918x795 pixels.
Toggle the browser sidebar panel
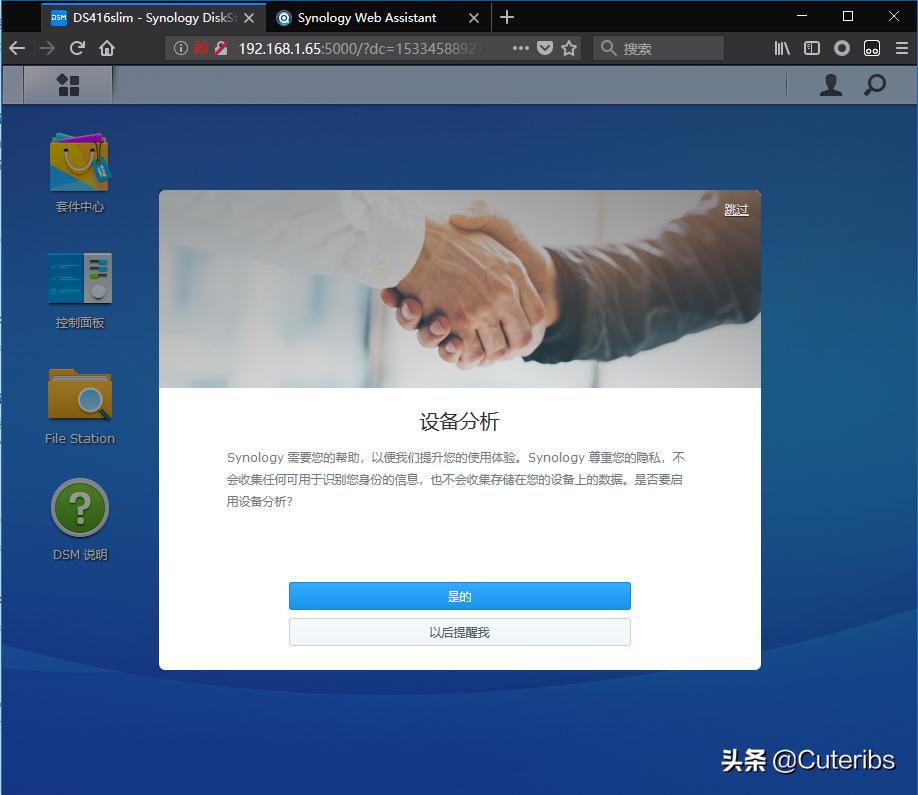pyautogui.click(x=812, y=47)
